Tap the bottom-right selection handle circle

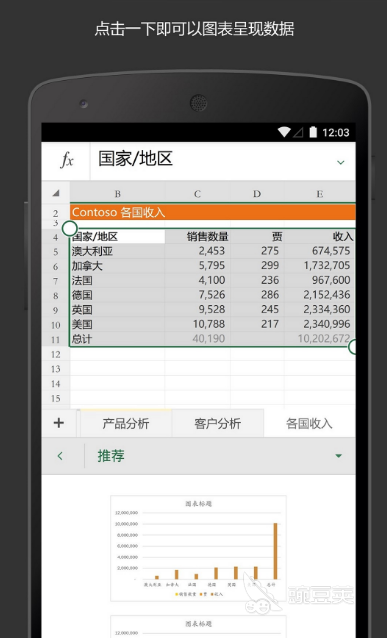point(353,347)
